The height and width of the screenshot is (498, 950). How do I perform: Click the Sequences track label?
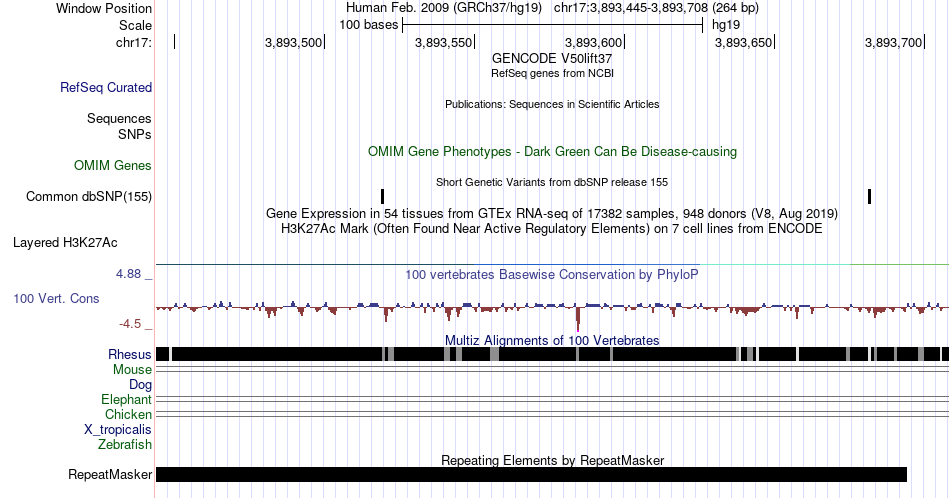tap(119, 118)
